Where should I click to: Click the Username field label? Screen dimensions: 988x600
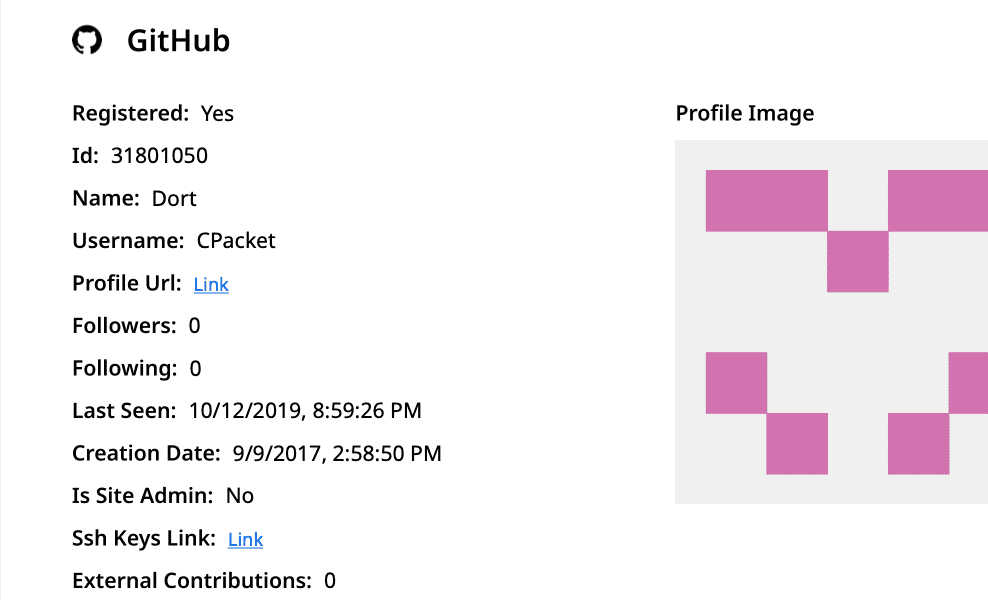point(128,241)
